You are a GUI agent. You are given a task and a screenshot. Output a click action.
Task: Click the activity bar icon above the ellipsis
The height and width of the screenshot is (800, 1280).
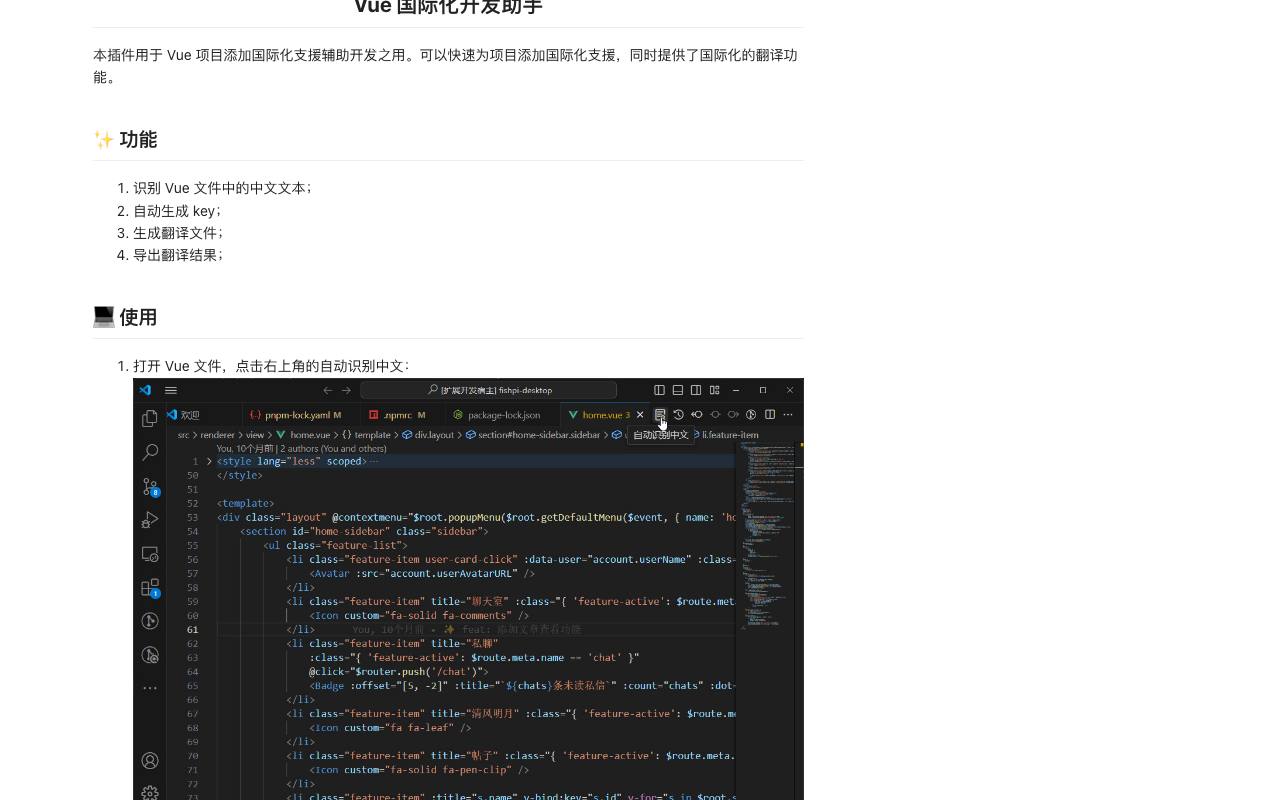[x=150, y=655]
